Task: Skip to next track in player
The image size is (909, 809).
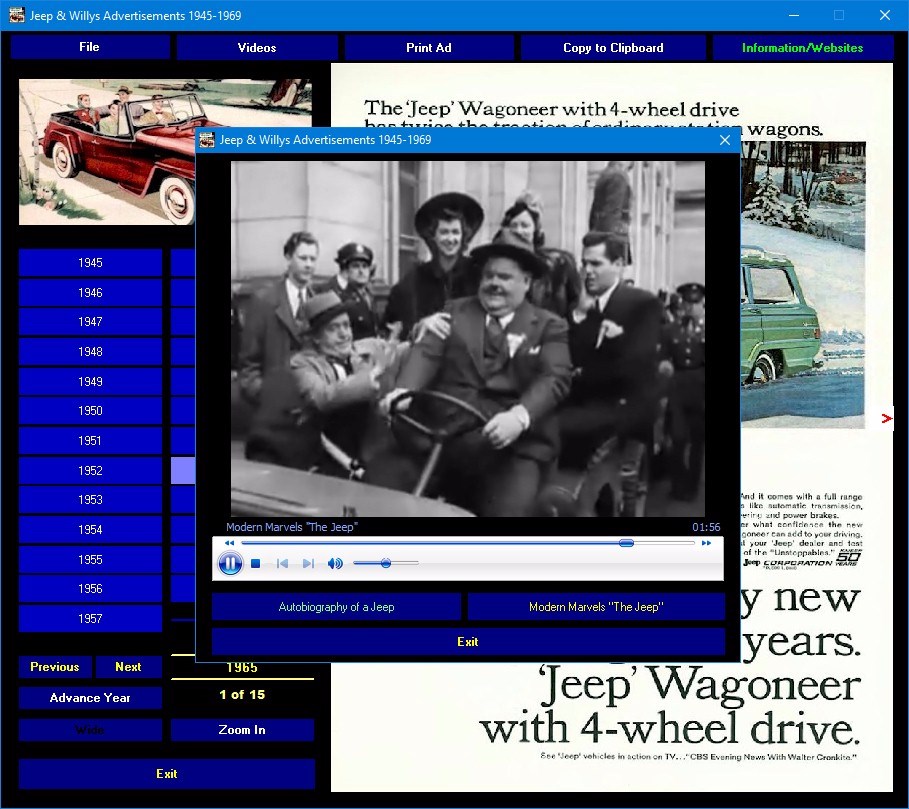Action: [308, 563]
